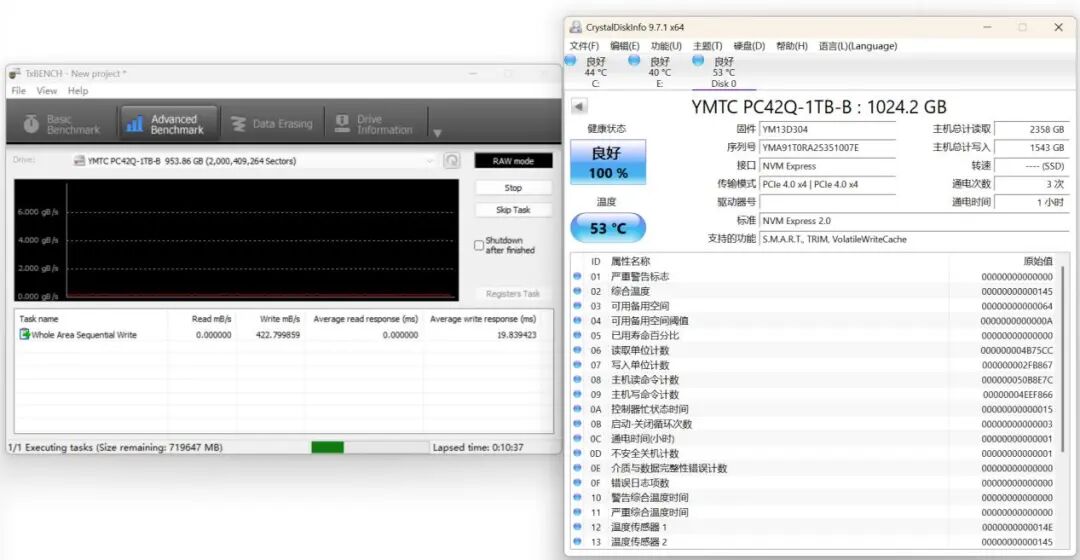
Task: Click the NVM Express interface field
Action: pyautogui.click(x=827, y=166)
